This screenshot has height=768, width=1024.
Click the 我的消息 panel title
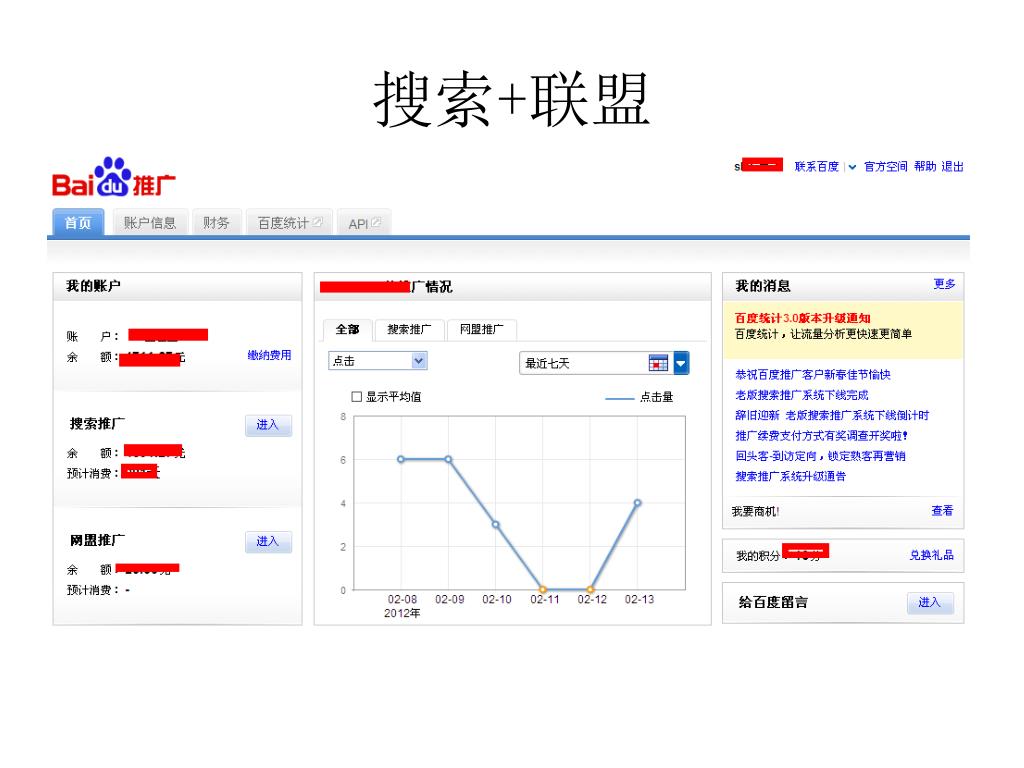click(763, 286)
